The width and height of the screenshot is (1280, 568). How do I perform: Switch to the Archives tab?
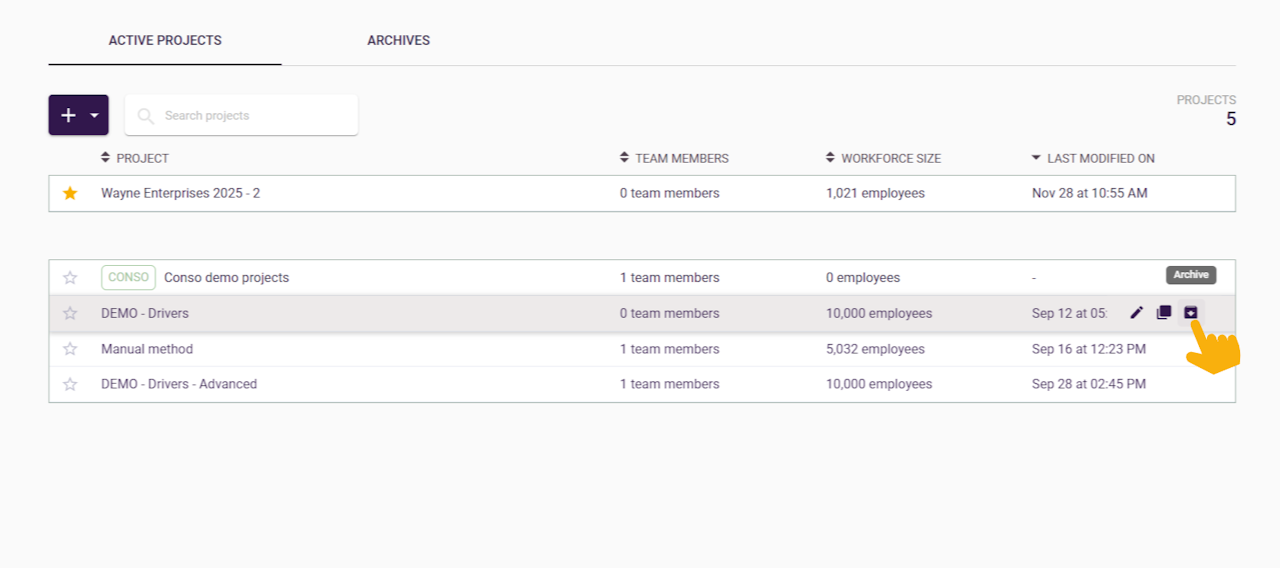point(398,41)
